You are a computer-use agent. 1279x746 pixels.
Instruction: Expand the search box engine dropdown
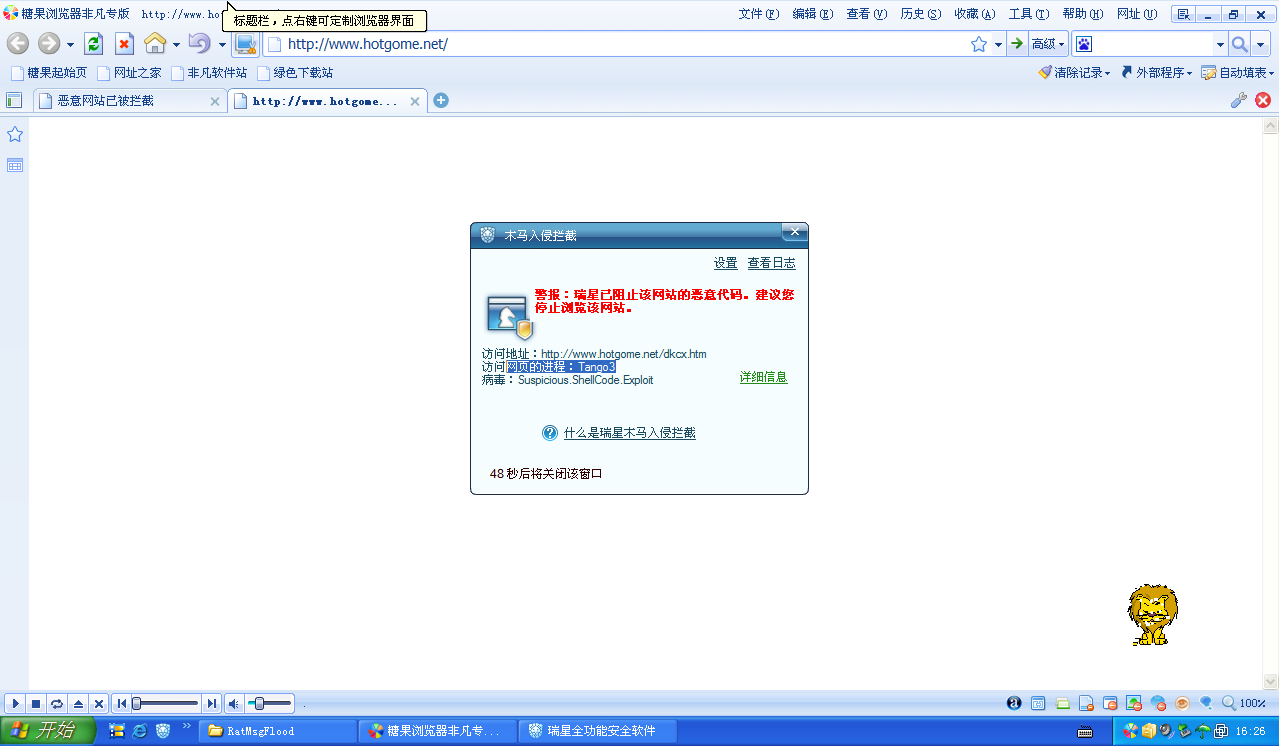tap(1220, 45)
